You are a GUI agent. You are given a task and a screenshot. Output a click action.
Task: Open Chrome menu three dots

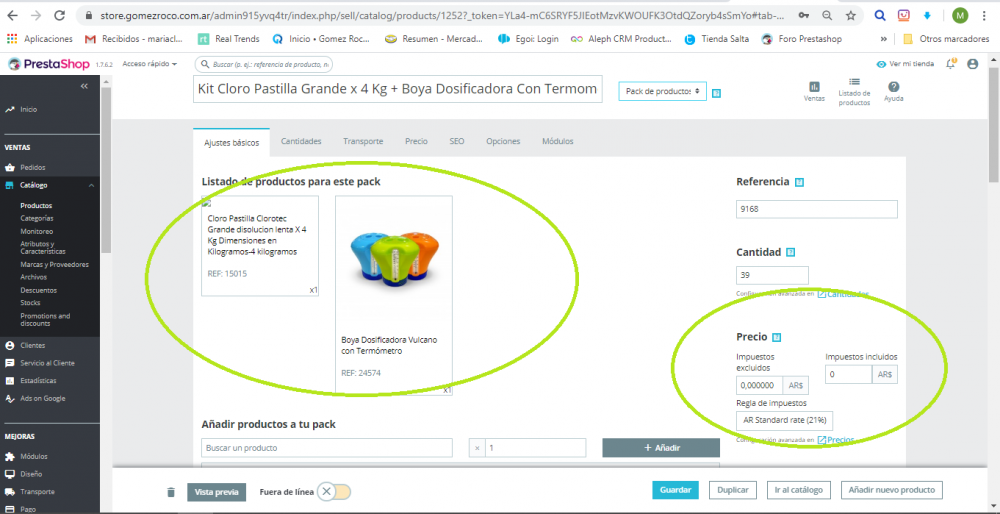point(985,15)
